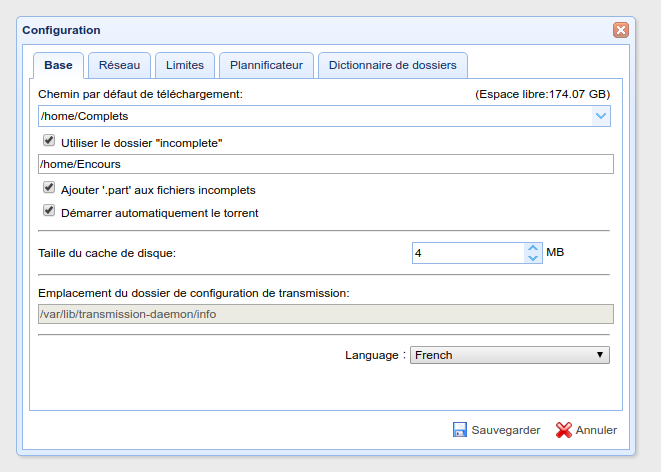Select the Base tab
661x472 pixels.
[58, 65]
